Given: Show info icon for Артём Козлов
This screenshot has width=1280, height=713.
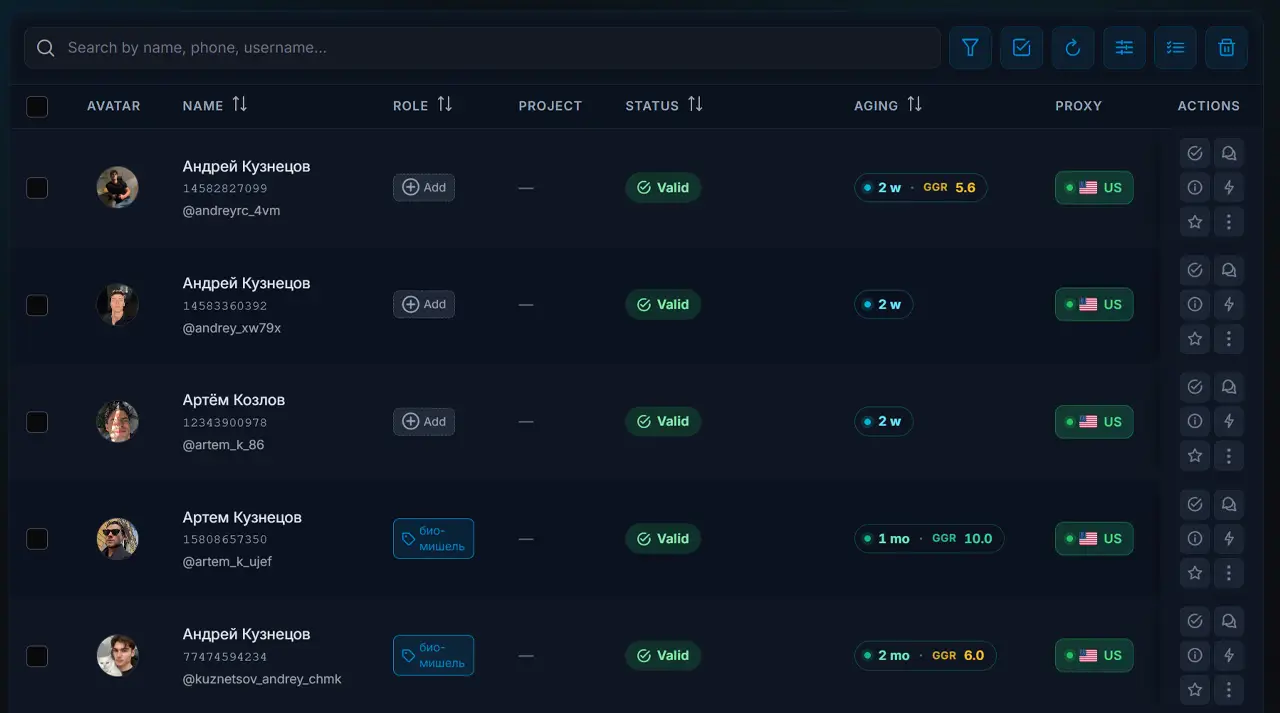Looking at the screenshot, I should (x=1194, y=421).
